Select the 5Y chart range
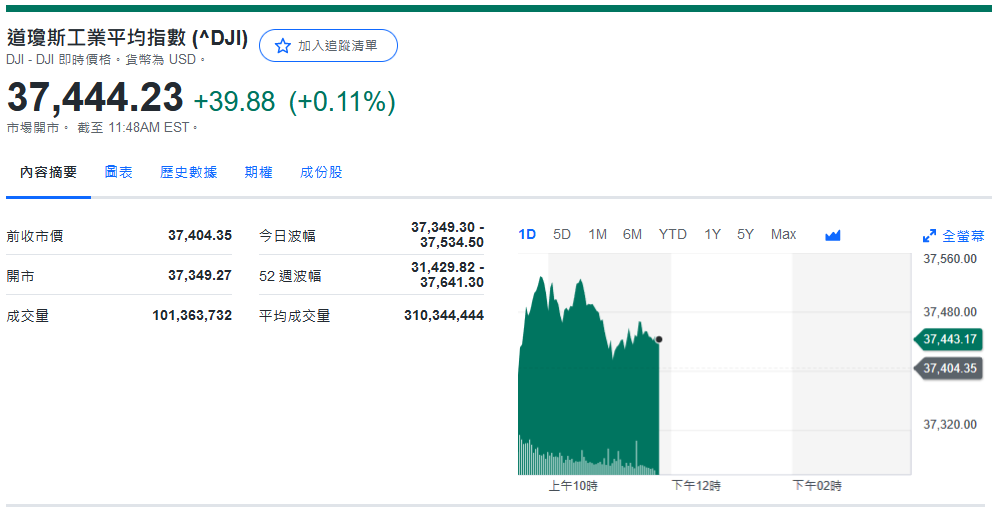The width and height of the screenshot is (992, 514). [x=745, y=235]
